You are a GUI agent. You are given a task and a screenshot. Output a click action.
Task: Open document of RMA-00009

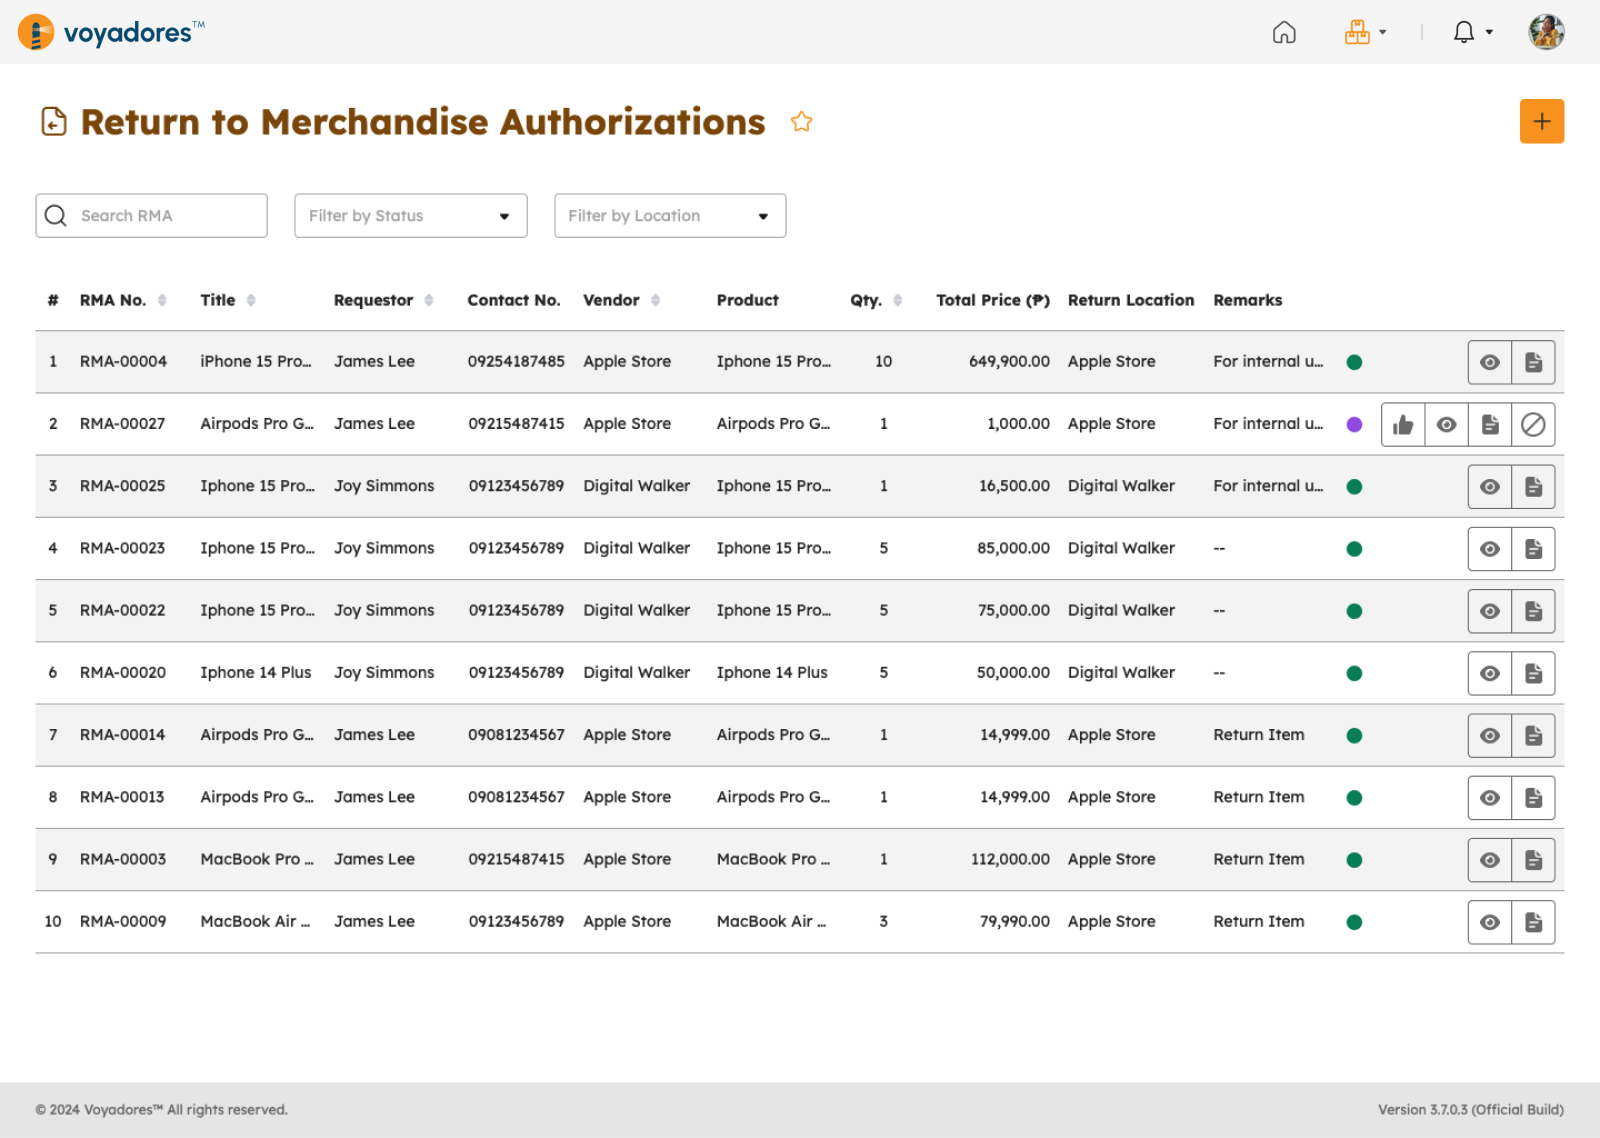point(1533,922)
